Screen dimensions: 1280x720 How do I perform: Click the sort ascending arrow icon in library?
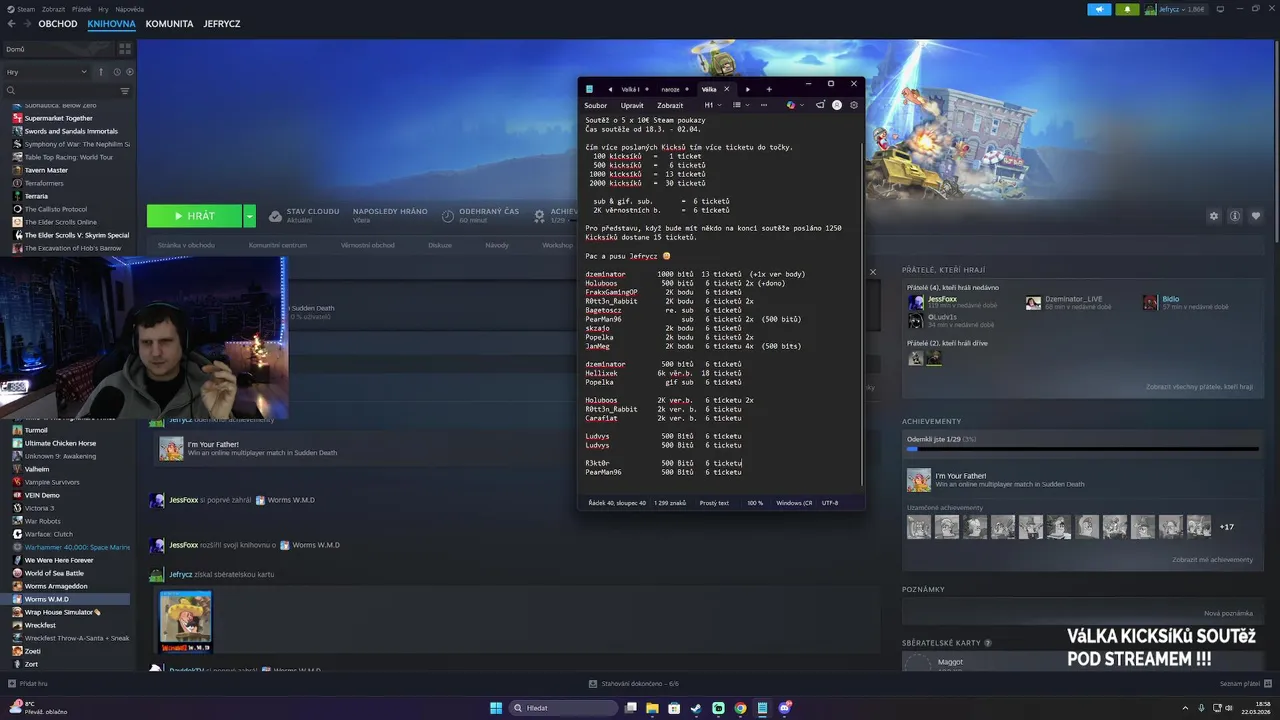(101, 72)
